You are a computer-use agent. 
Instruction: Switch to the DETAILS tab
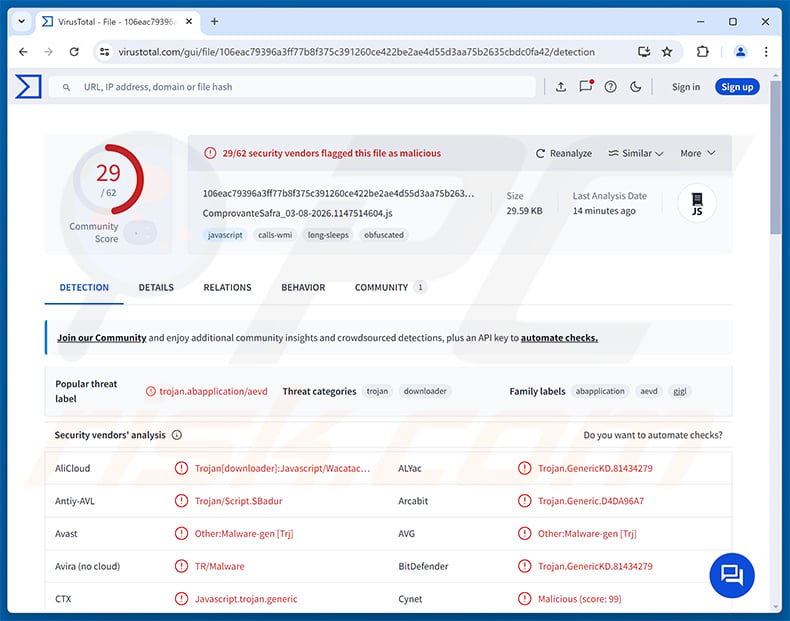click(x=156, y=288)
